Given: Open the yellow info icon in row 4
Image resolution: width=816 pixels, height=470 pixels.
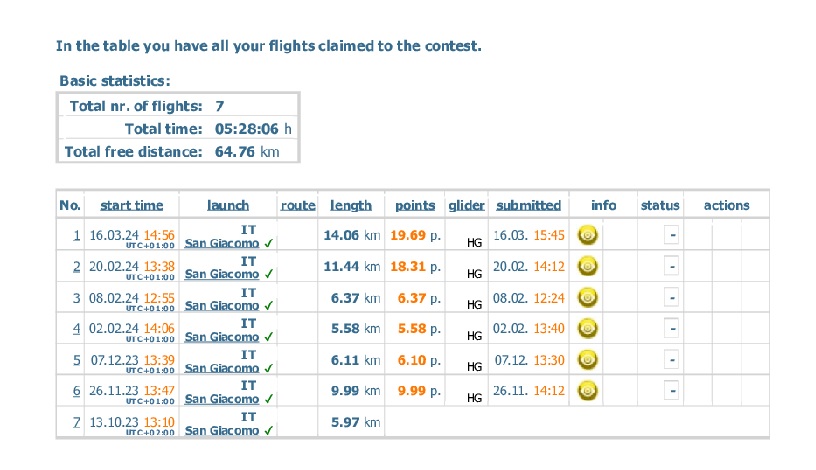Looking at the screenshot, I should 588,328.
